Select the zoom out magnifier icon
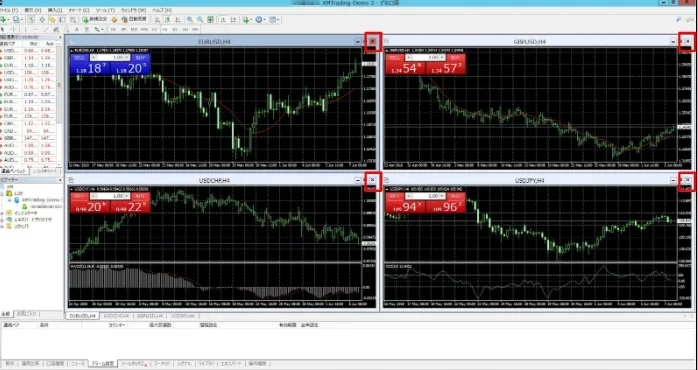The height and width of the screenshot is (370, 698). point(200,19)
